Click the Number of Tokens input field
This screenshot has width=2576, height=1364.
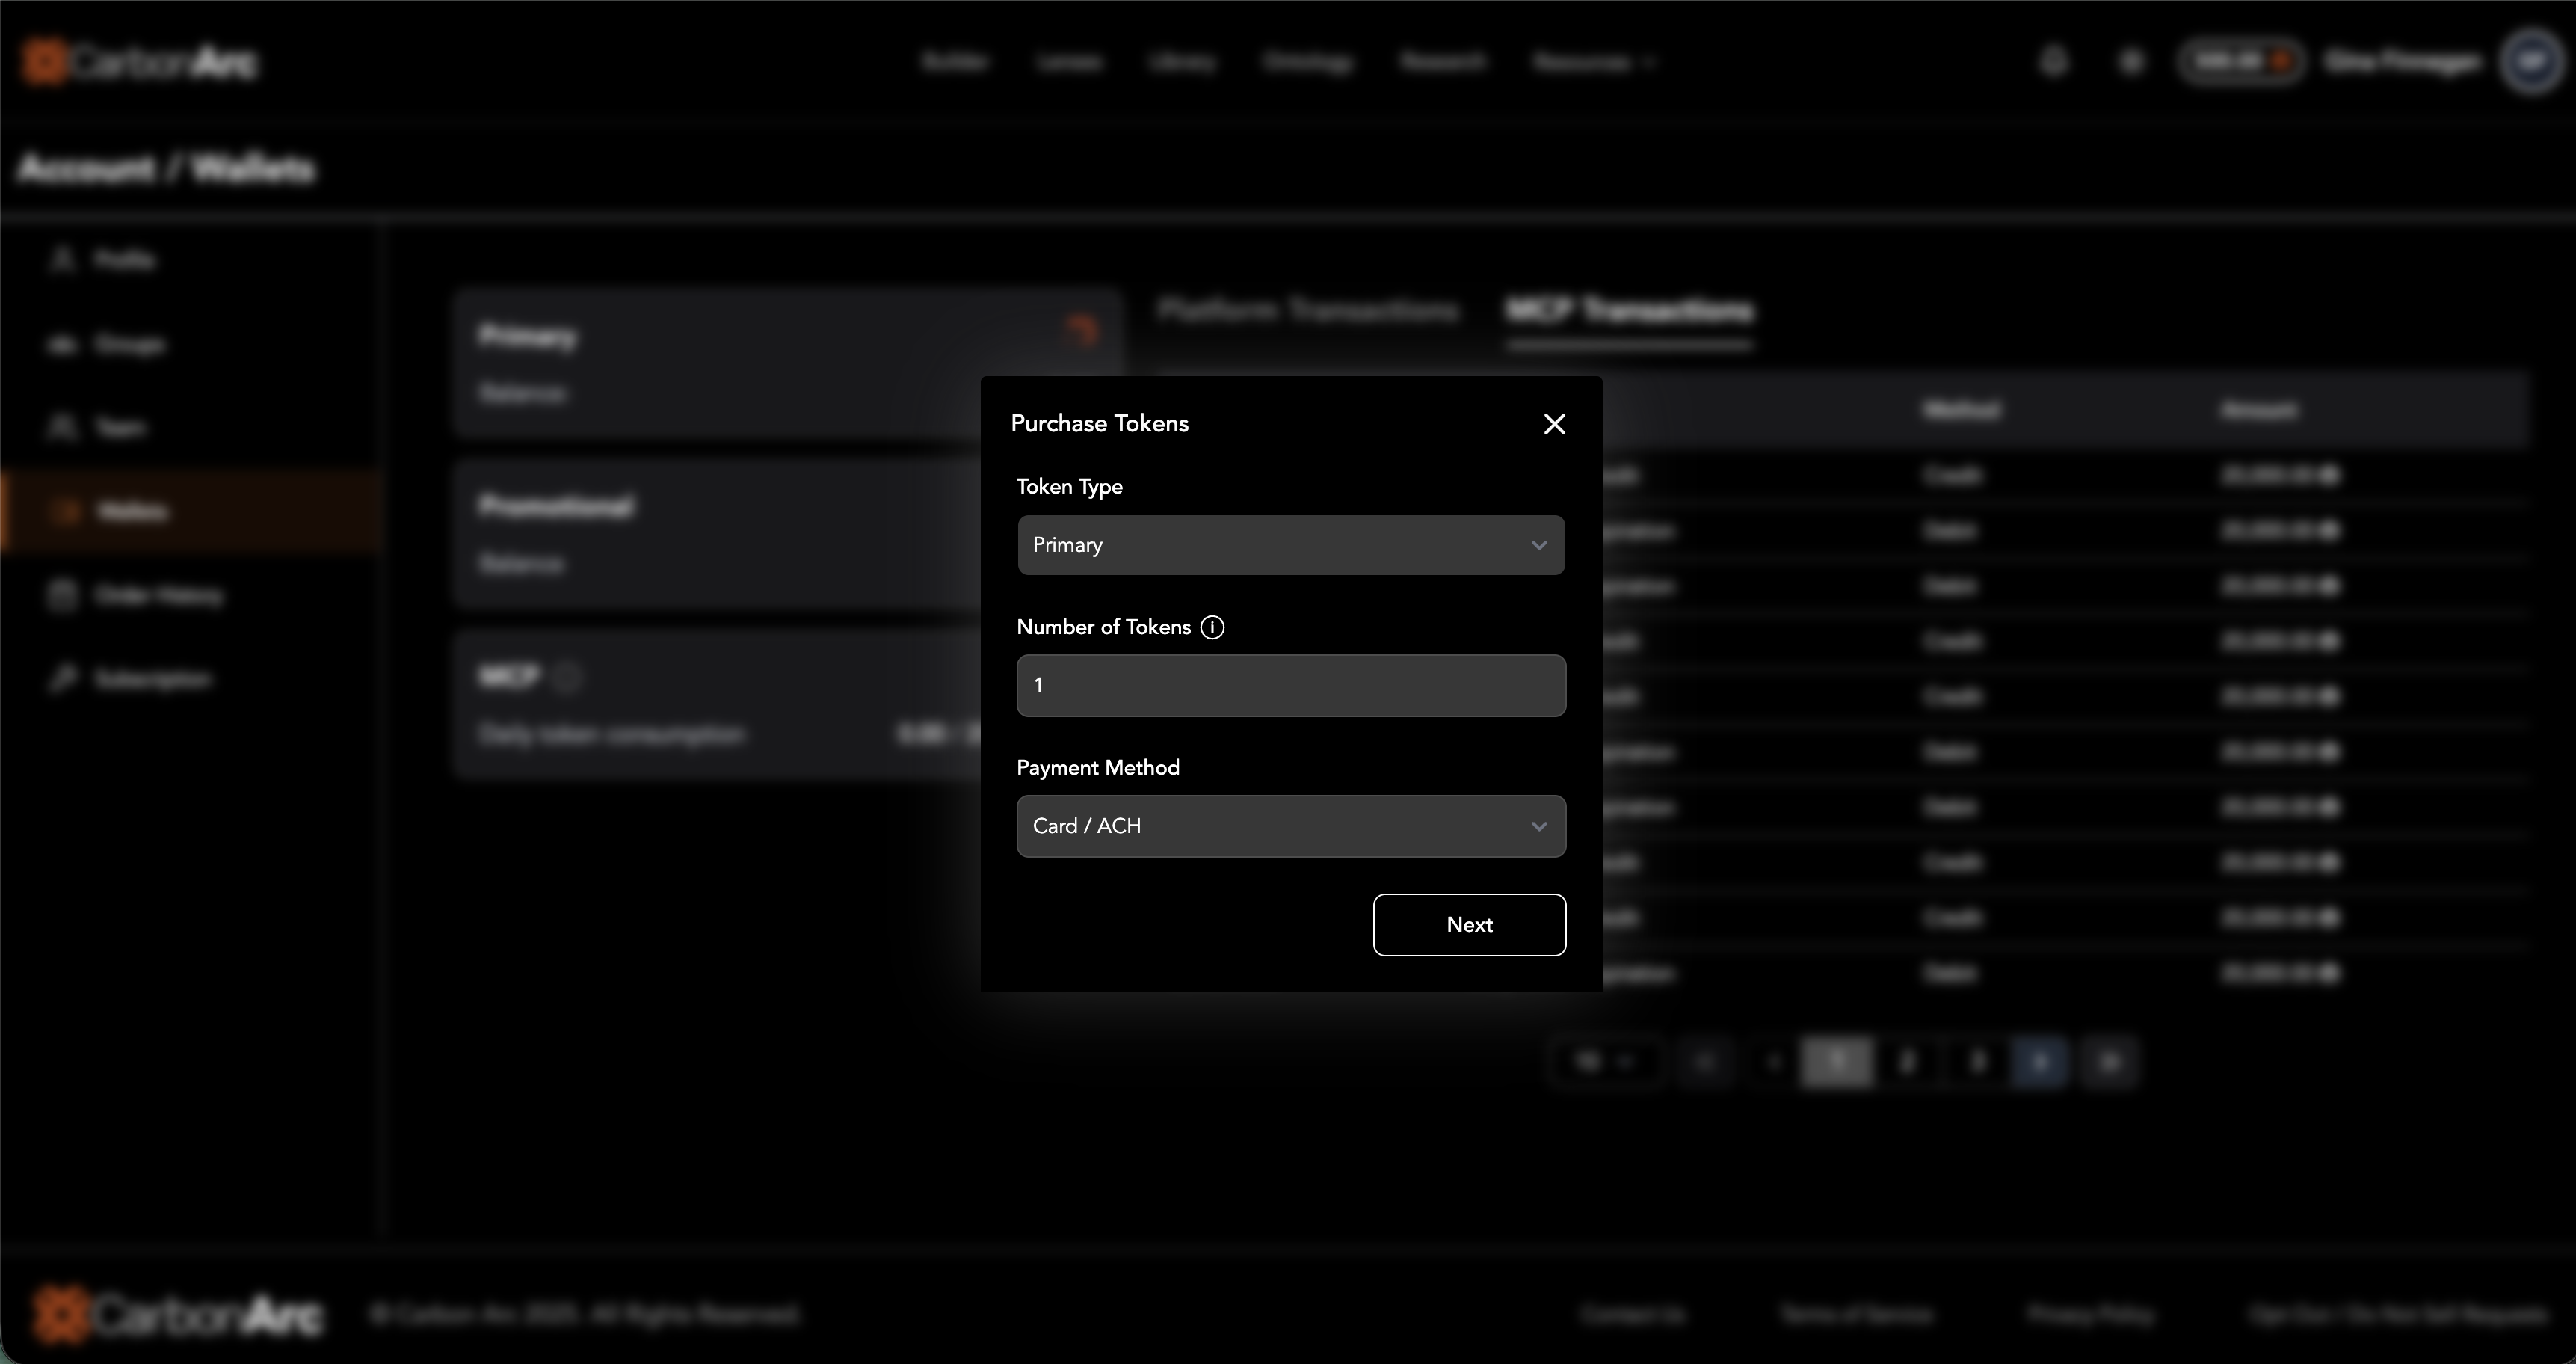pyautogui.click(x=1290, y=686)
